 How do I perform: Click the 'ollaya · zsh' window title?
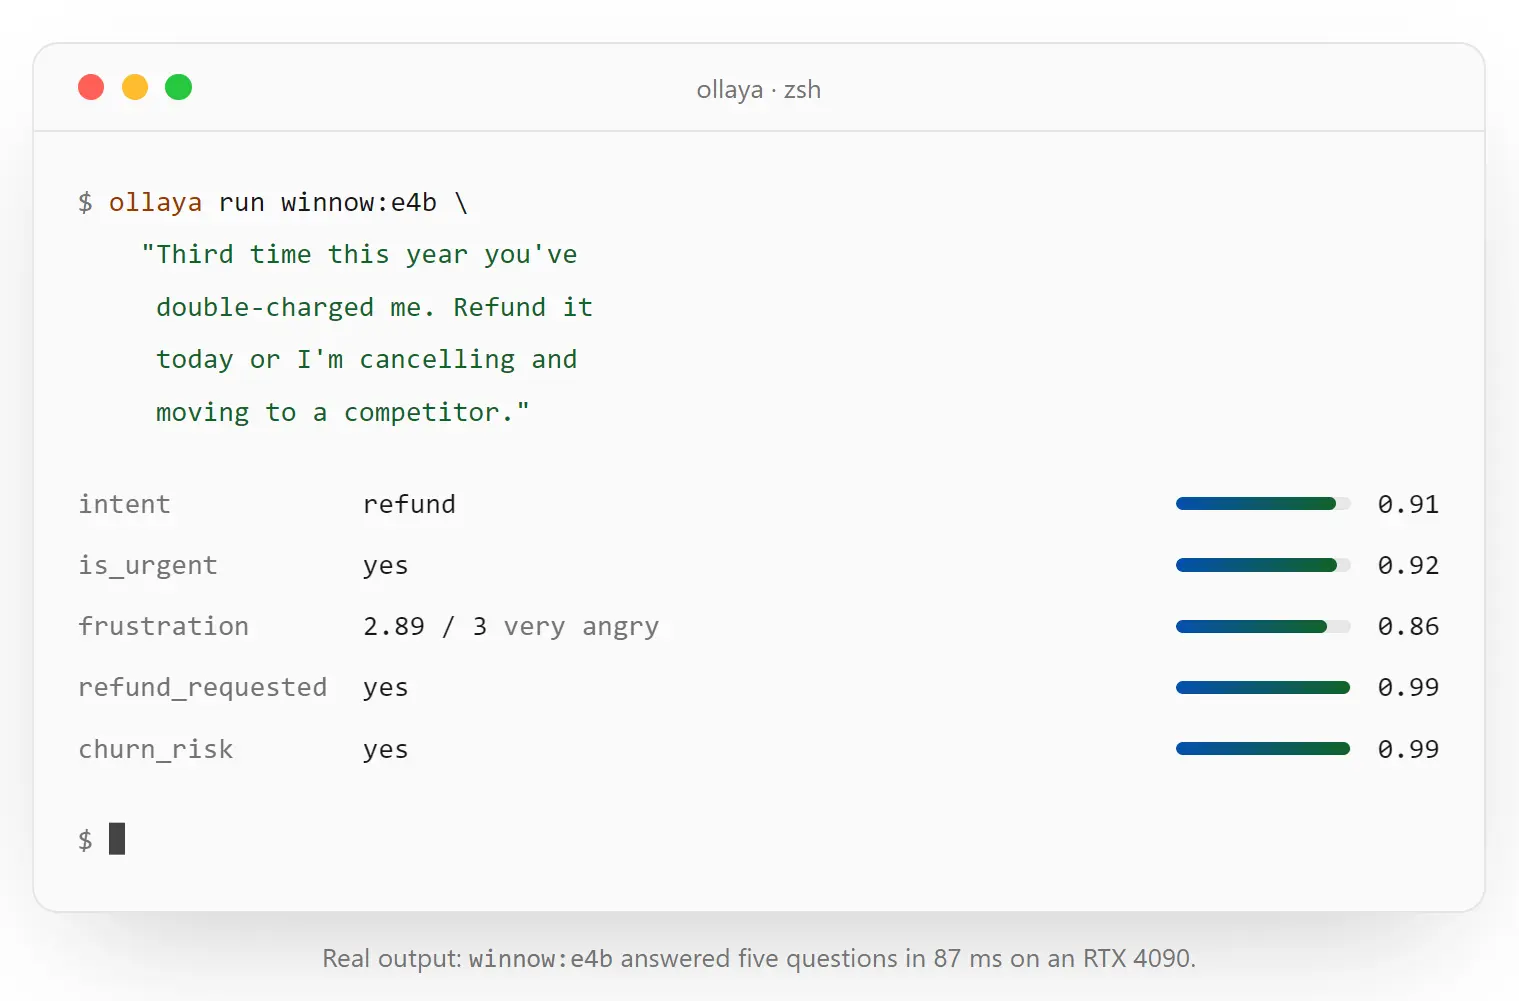759,90
